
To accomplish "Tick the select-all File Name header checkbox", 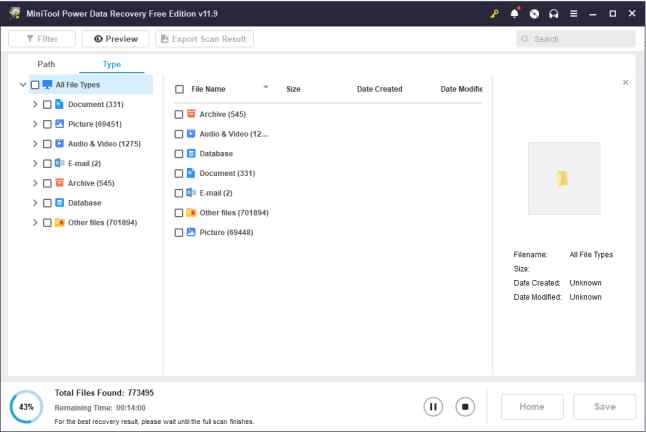I will 179,89.
